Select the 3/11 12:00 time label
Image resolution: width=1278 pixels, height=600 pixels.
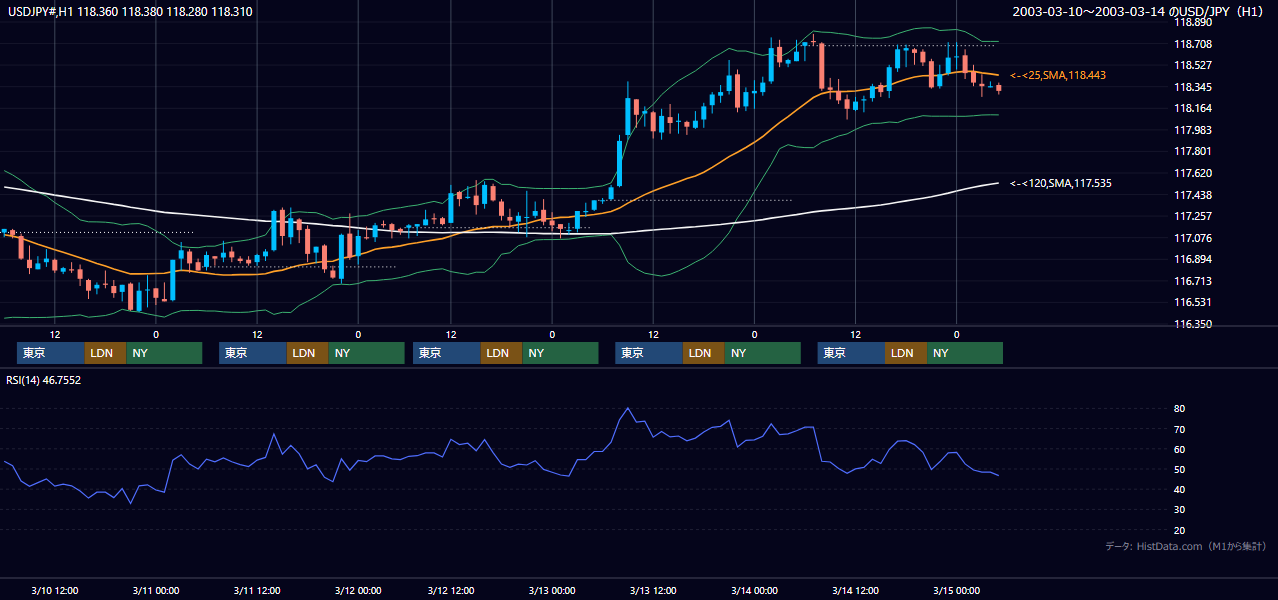(x=257, y=590)
